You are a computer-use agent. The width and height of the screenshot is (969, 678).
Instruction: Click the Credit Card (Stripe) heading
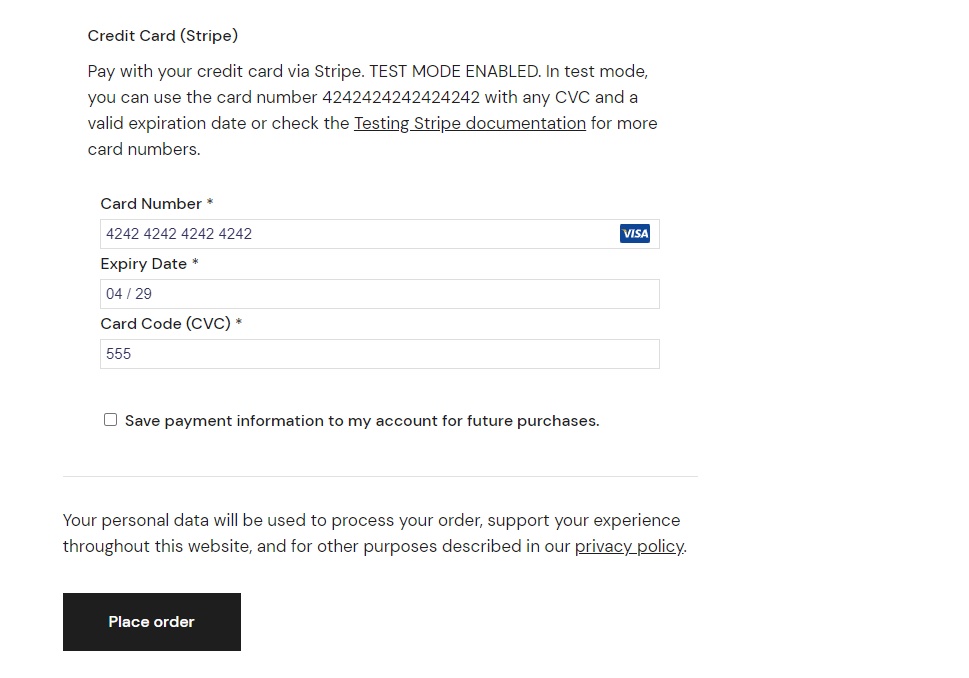163,36
